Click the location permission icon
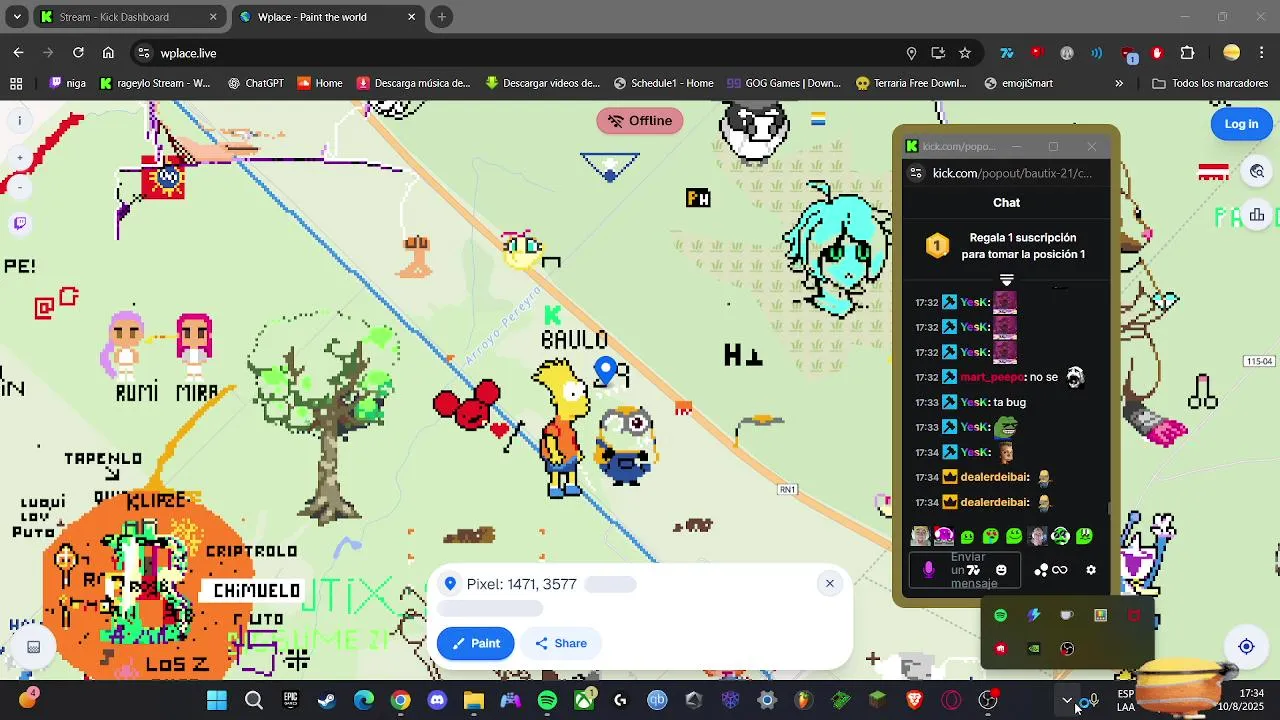The width and height of the screenshot is (1280, 720). click(911, 53)
